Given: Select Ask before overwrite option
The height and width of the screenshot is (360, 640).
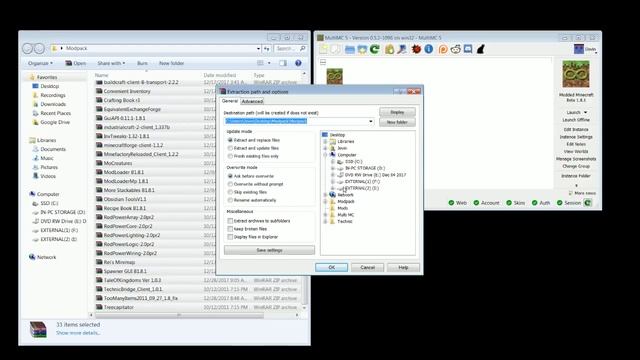Looking at the screenshot, I should point(230,176).
